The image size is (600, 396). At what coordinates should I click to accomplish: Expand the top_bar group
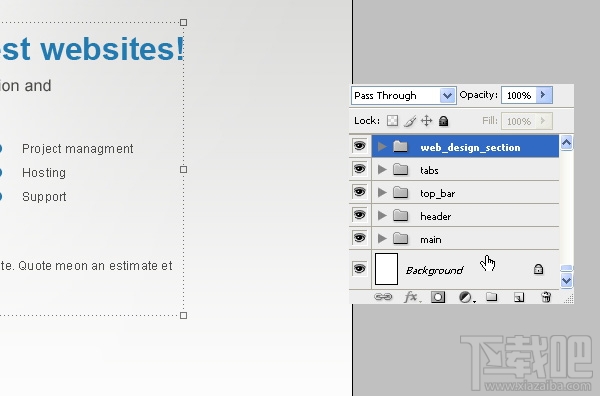[x=382, y=192]
